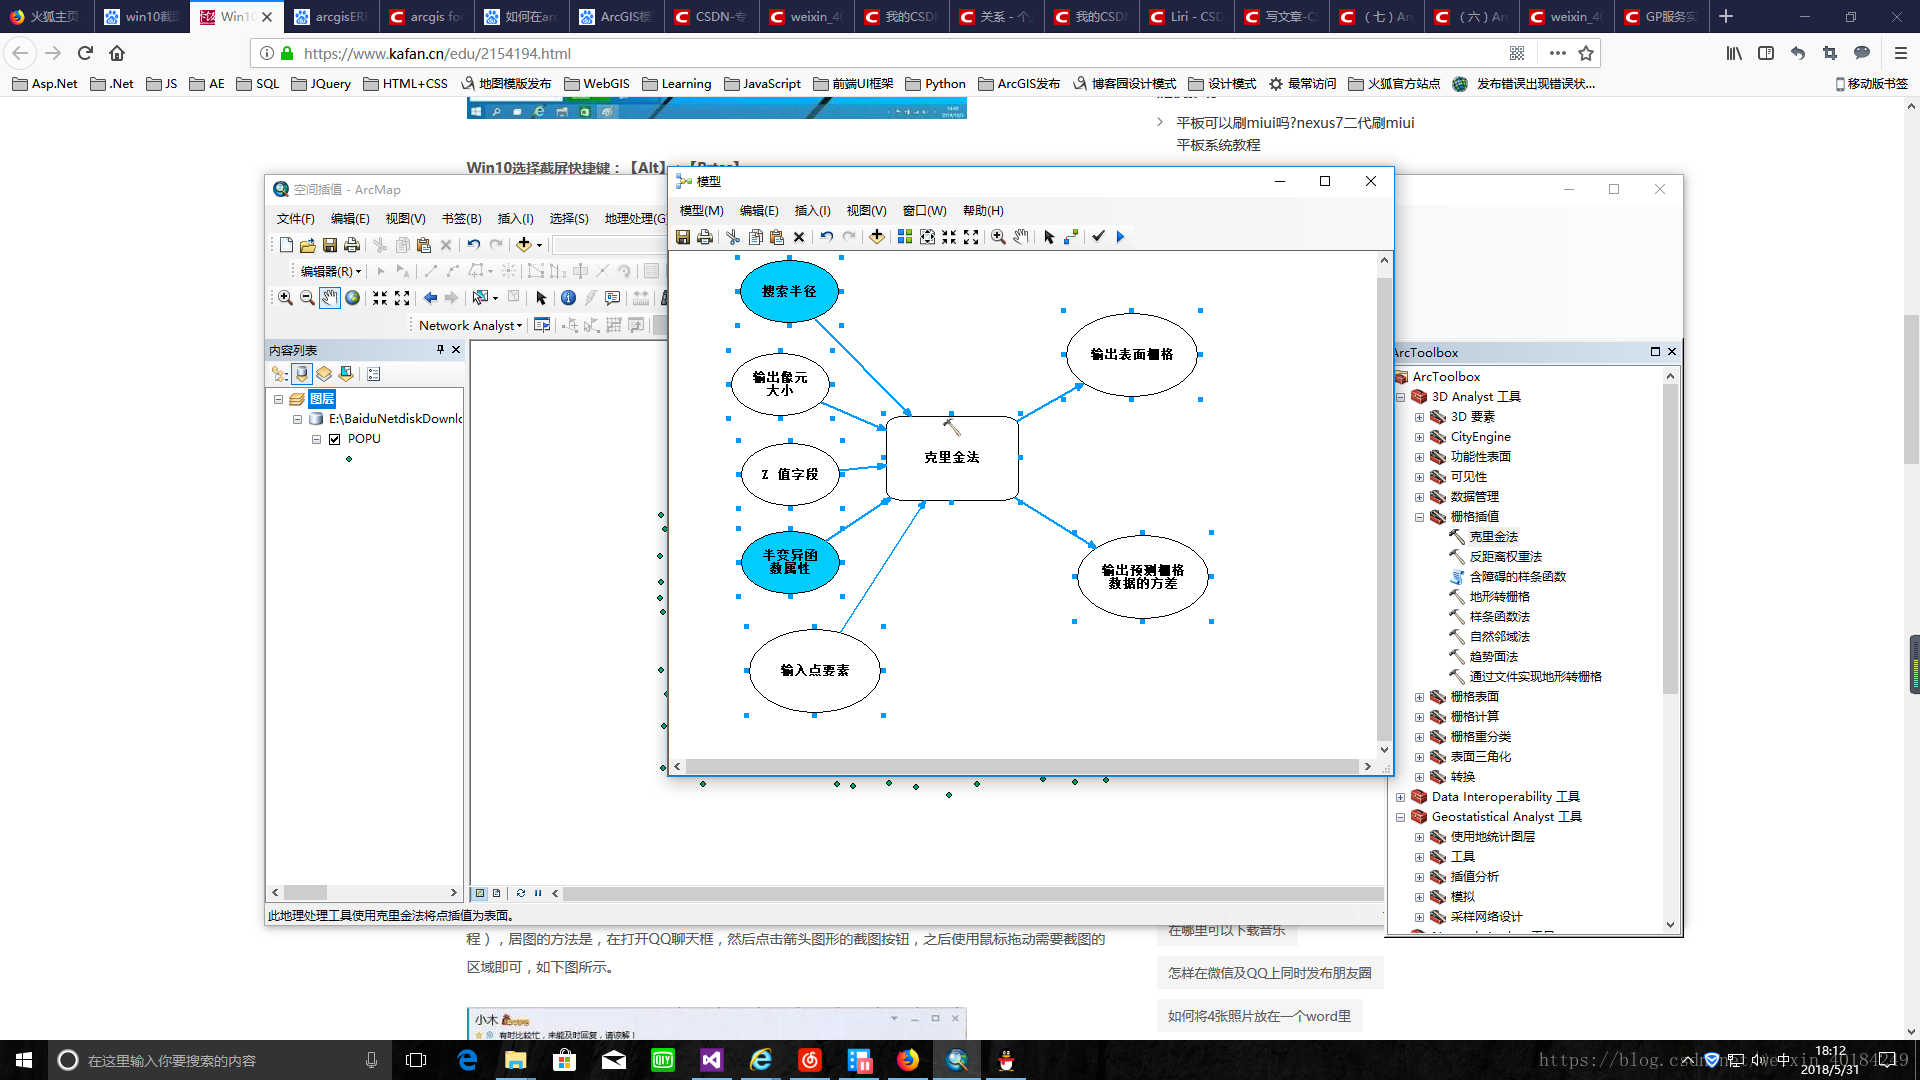Open 模型(M) menu in model window
The image size is (1920, 1080).
701,211
